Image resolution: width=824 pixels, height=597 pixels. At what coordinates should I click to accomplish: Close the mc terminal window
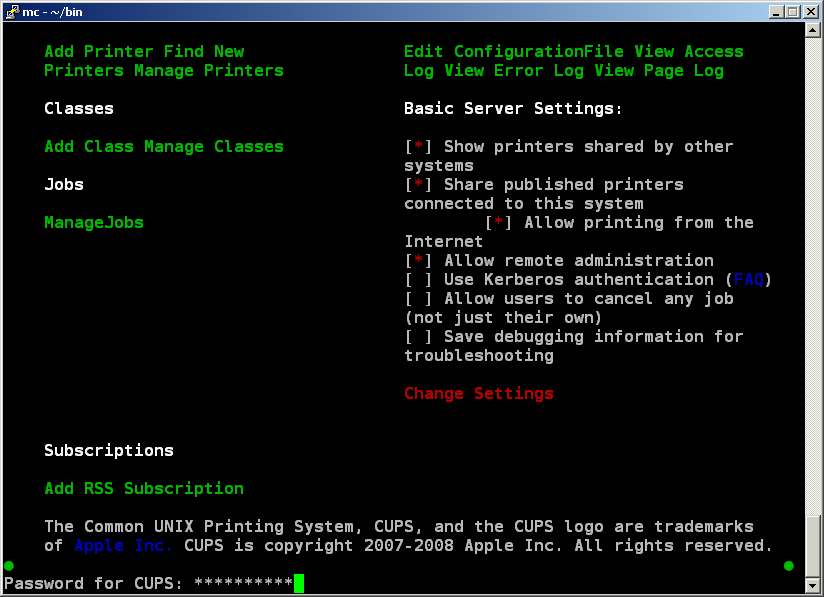[810, 11]
